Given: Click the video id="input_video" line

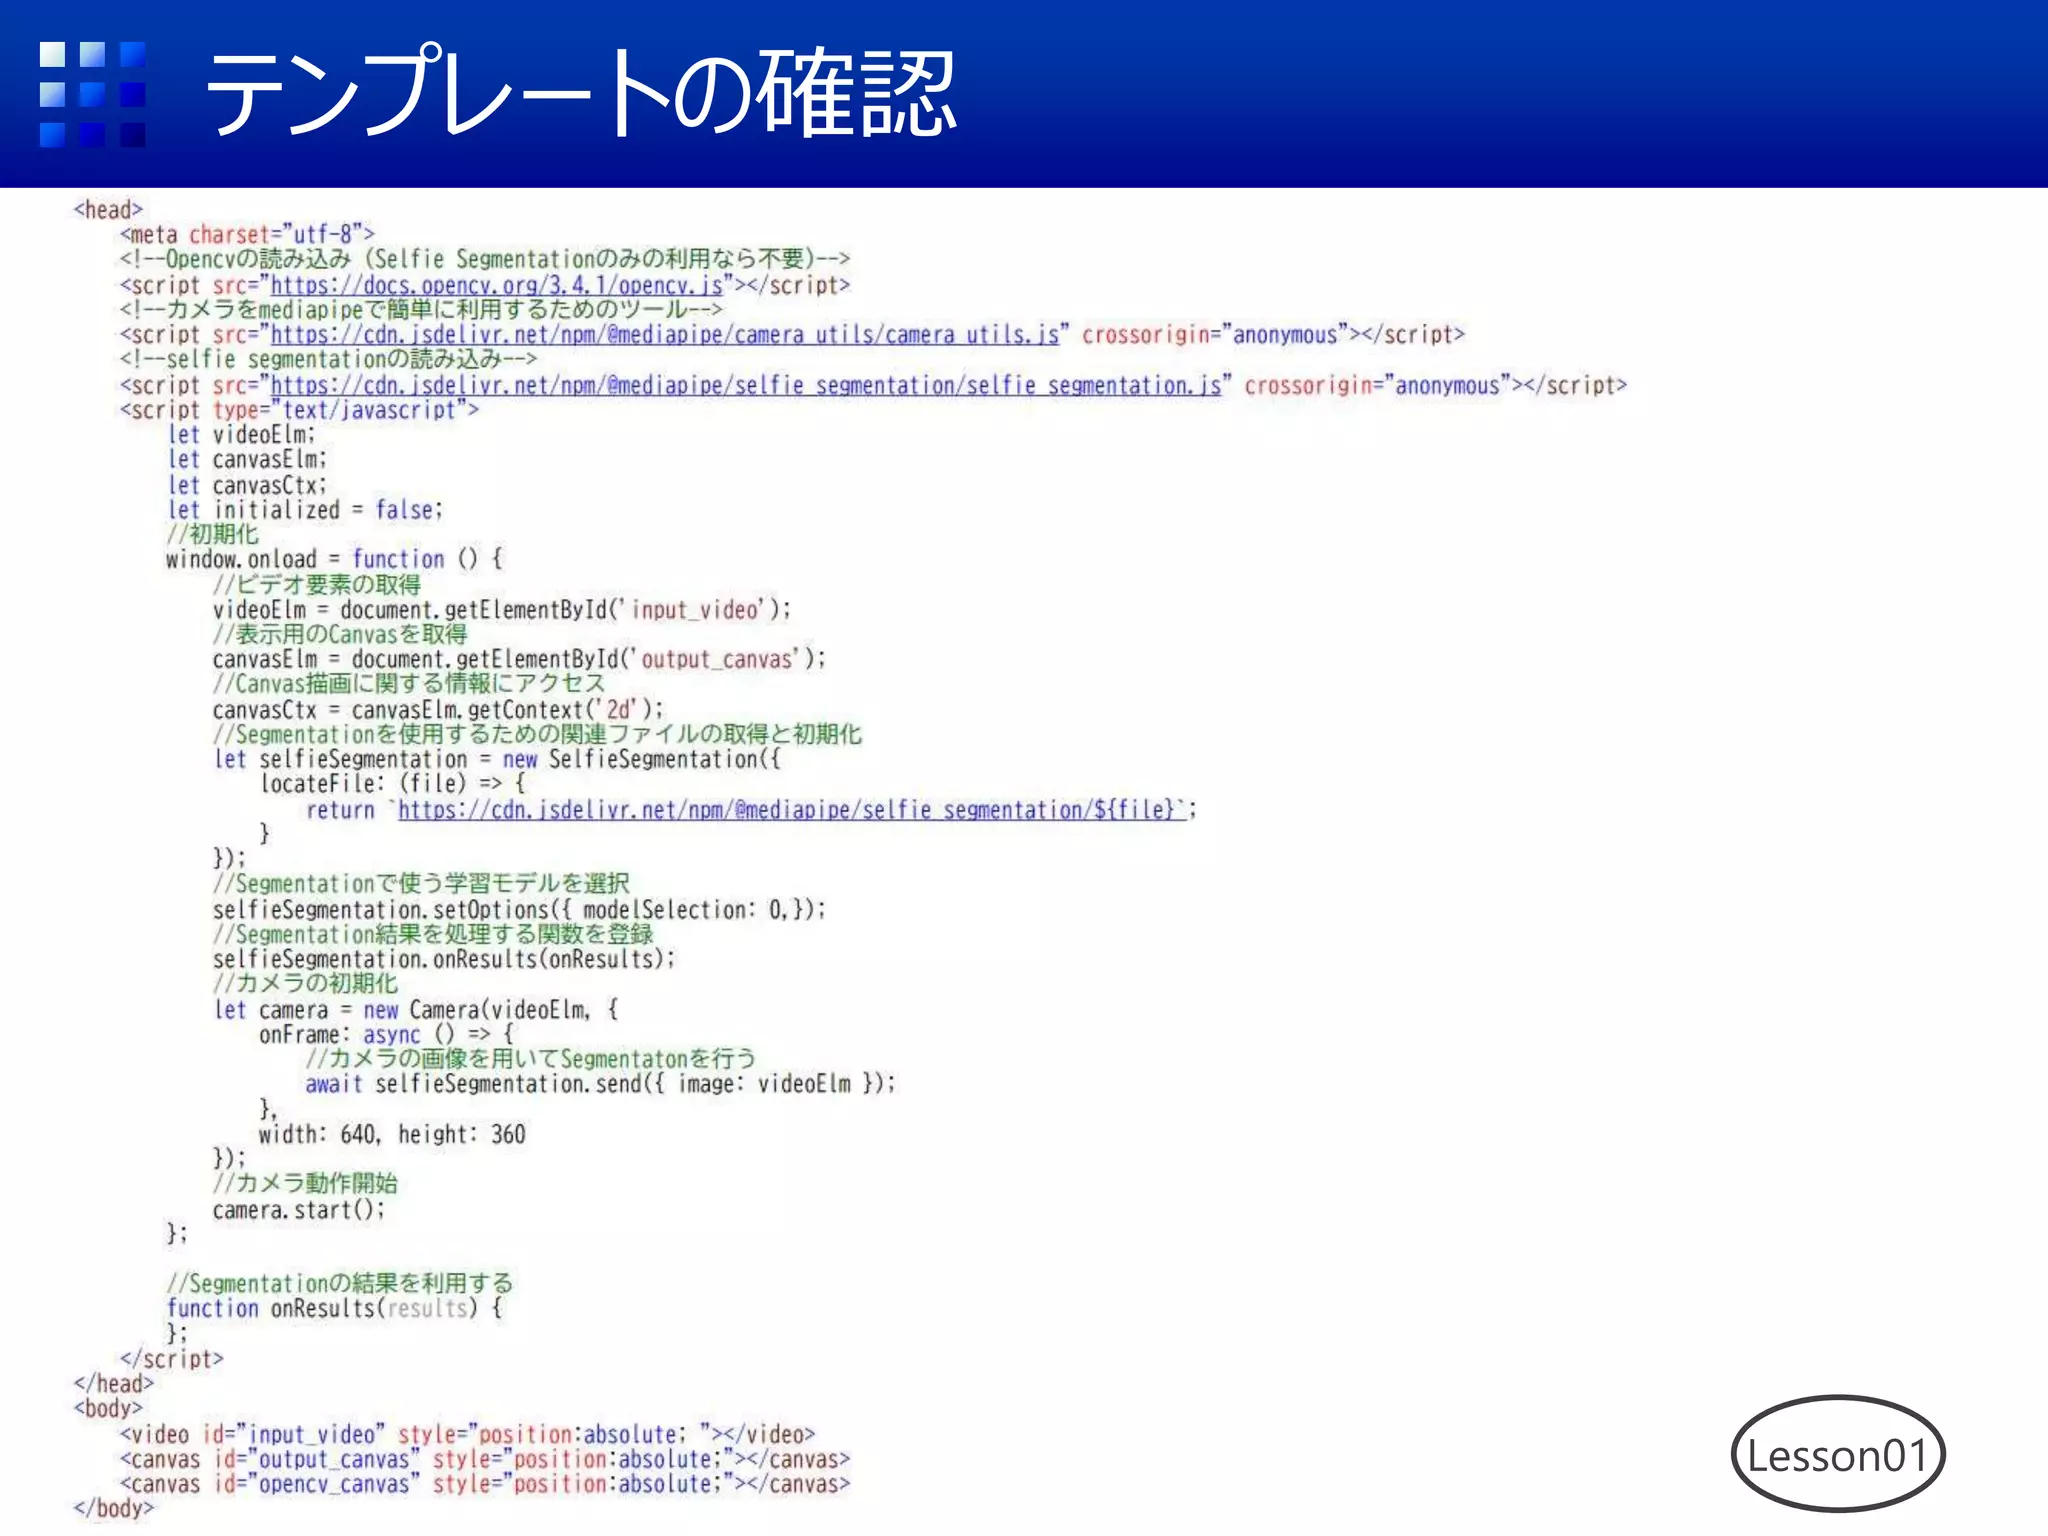Looking at the screenshot, I should pos(468,1435).
